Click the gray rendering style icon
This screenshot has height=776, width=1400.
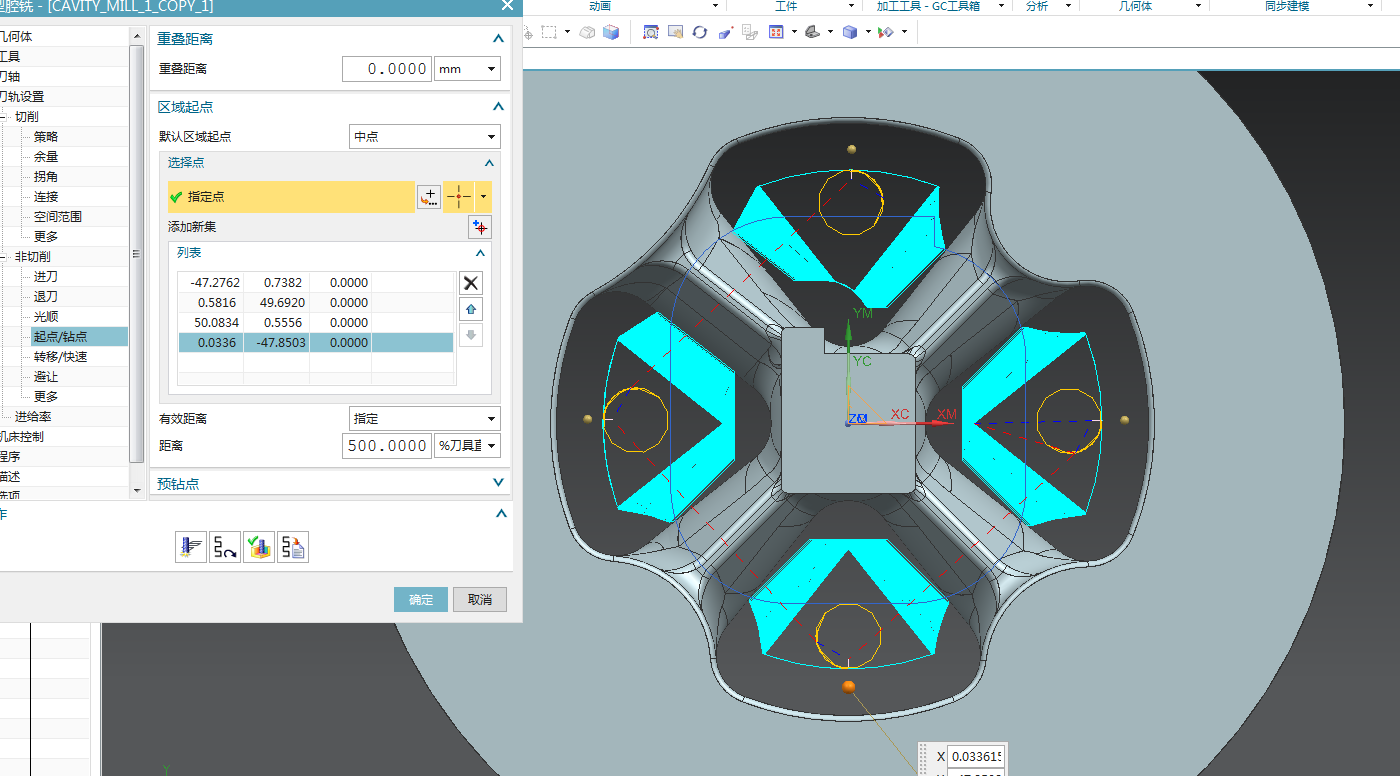tap(813, 32)
